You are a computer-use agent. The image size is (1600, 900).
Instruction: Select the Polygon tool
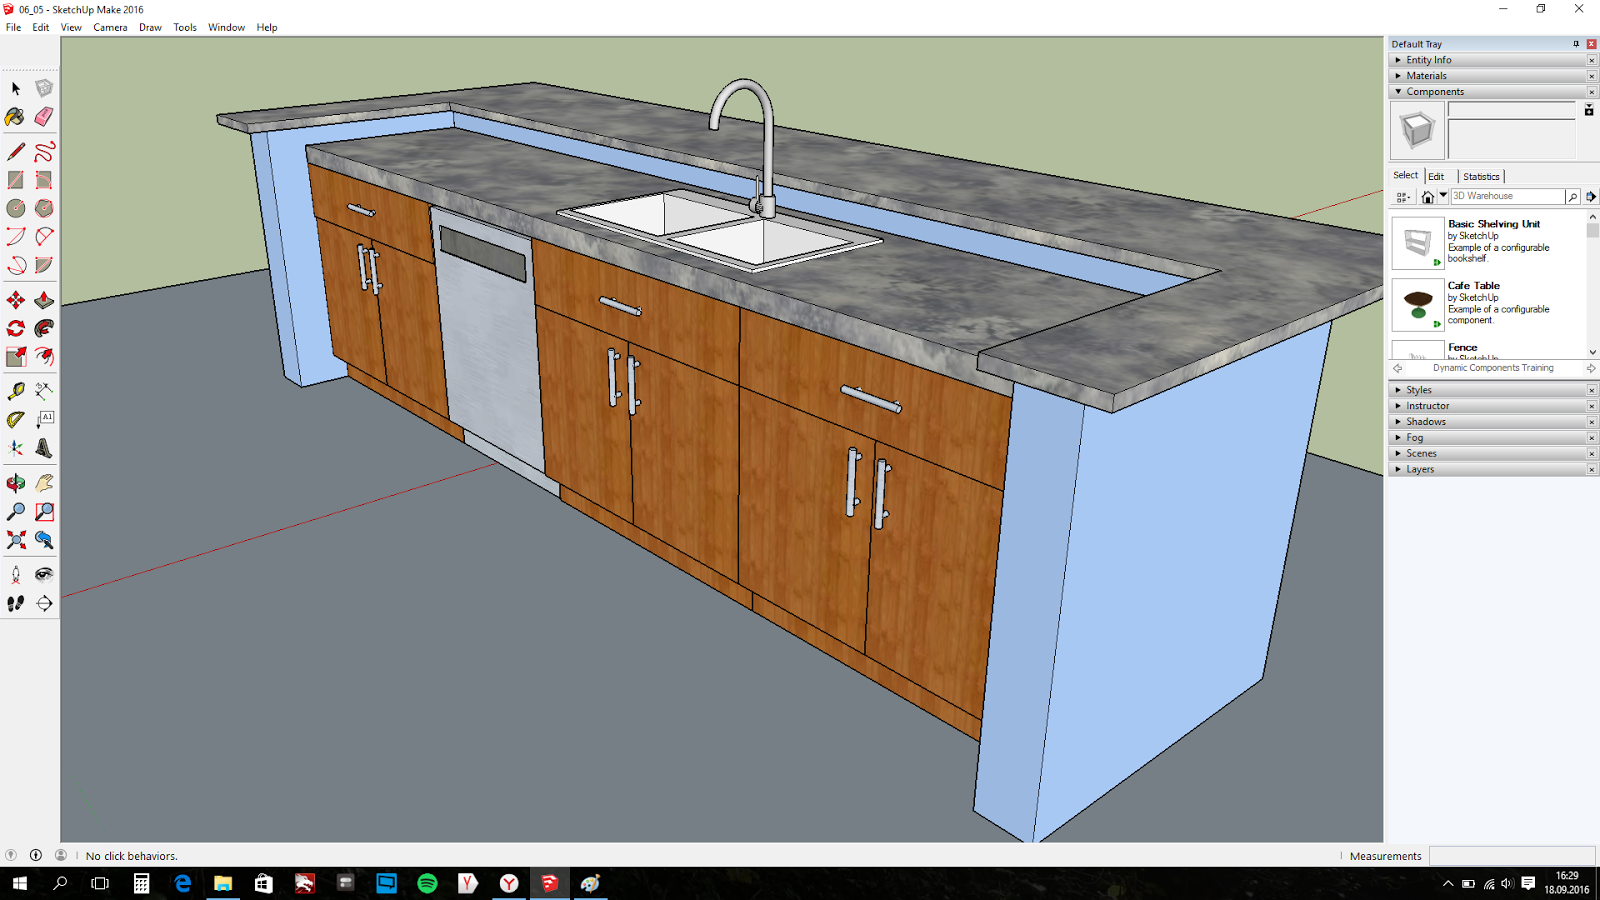[44, 208]
